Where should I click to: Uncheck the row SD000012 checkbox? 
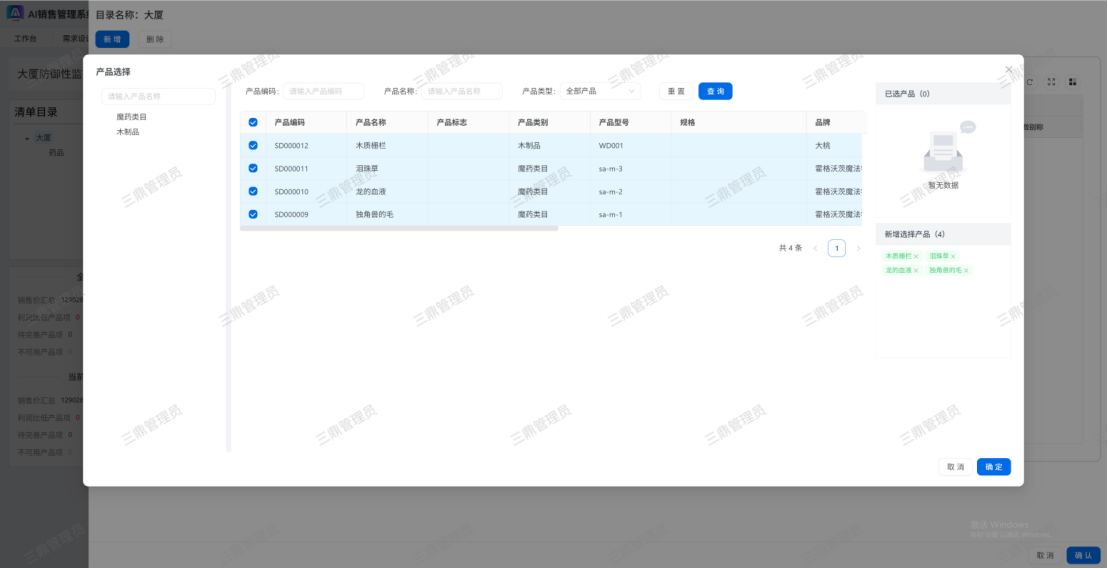click(253, 146)
